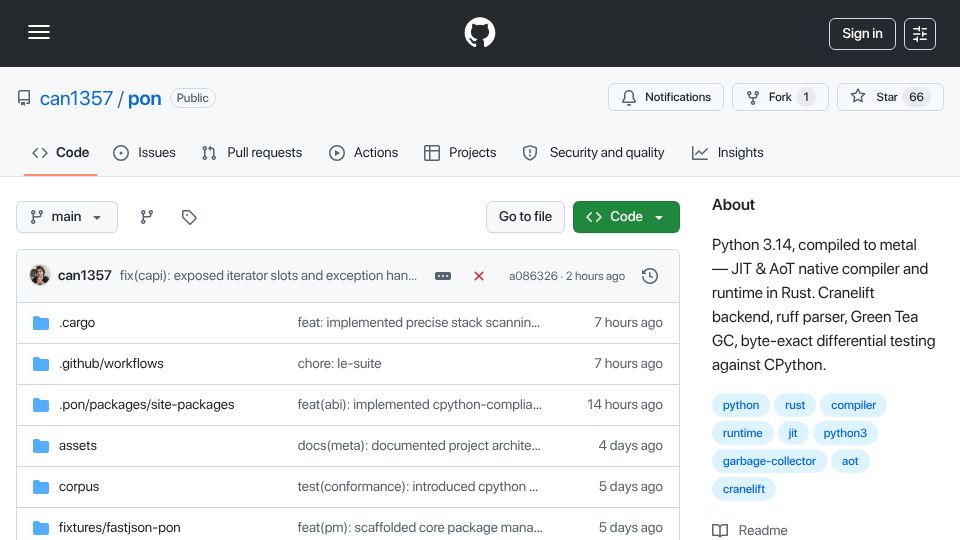Open the .cargo folder
Image resolution: width=960 pixels, height=540 pixels.
77,323
